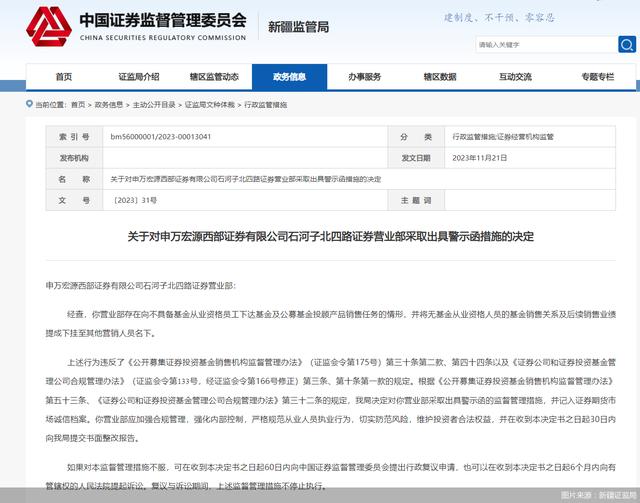Click the 发文日期 label cell
The image size is (640, 503).
[416, 158]
